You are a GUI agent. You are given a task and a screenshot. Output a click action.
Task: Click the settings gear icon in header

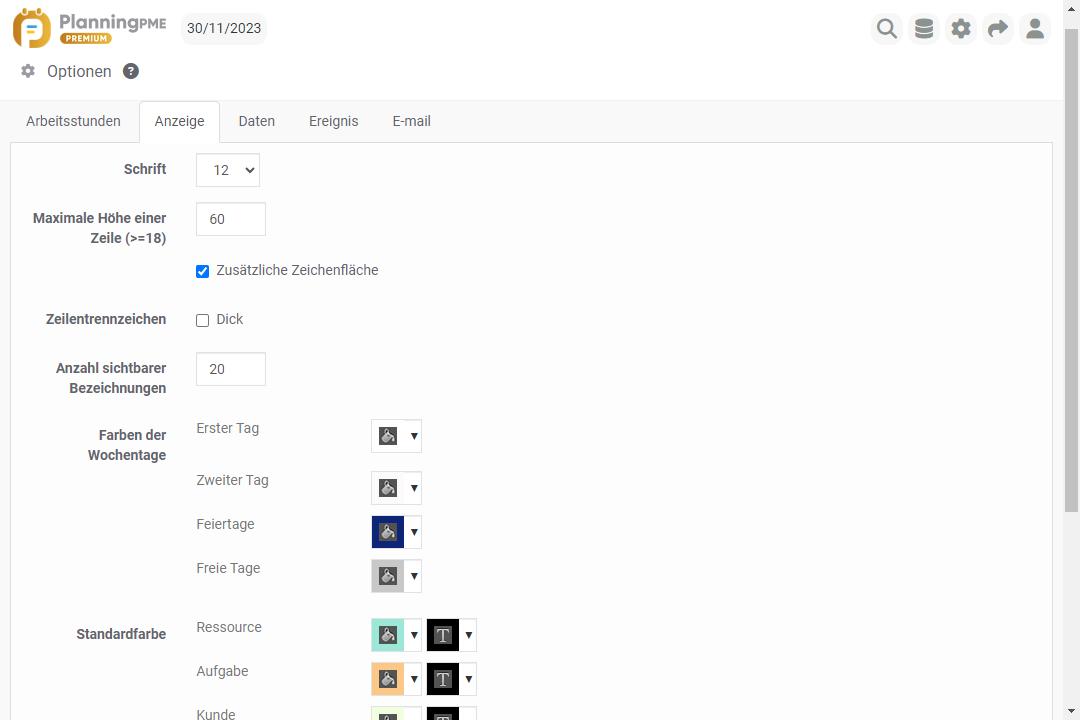(x=961, y=29)
